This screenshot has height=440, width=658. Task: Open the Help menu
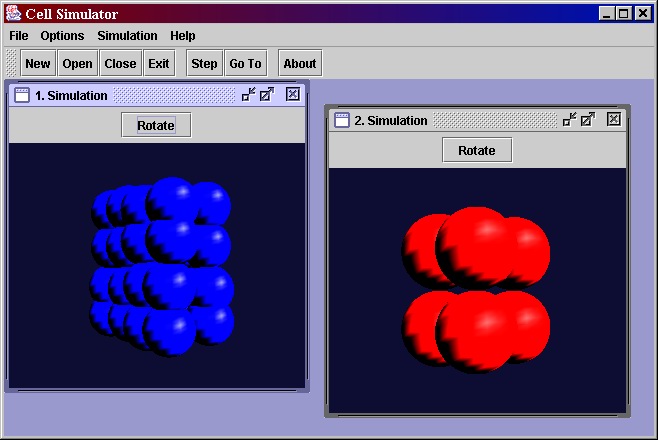(x=183, y=36)
